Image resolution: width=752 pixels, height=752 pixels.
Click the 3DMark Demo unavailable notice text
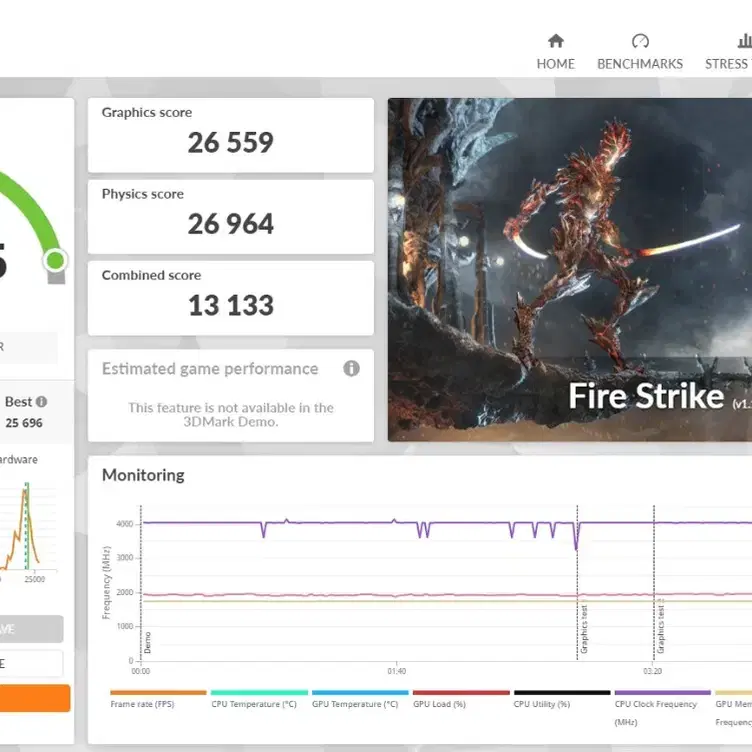[x=231, y=414]
